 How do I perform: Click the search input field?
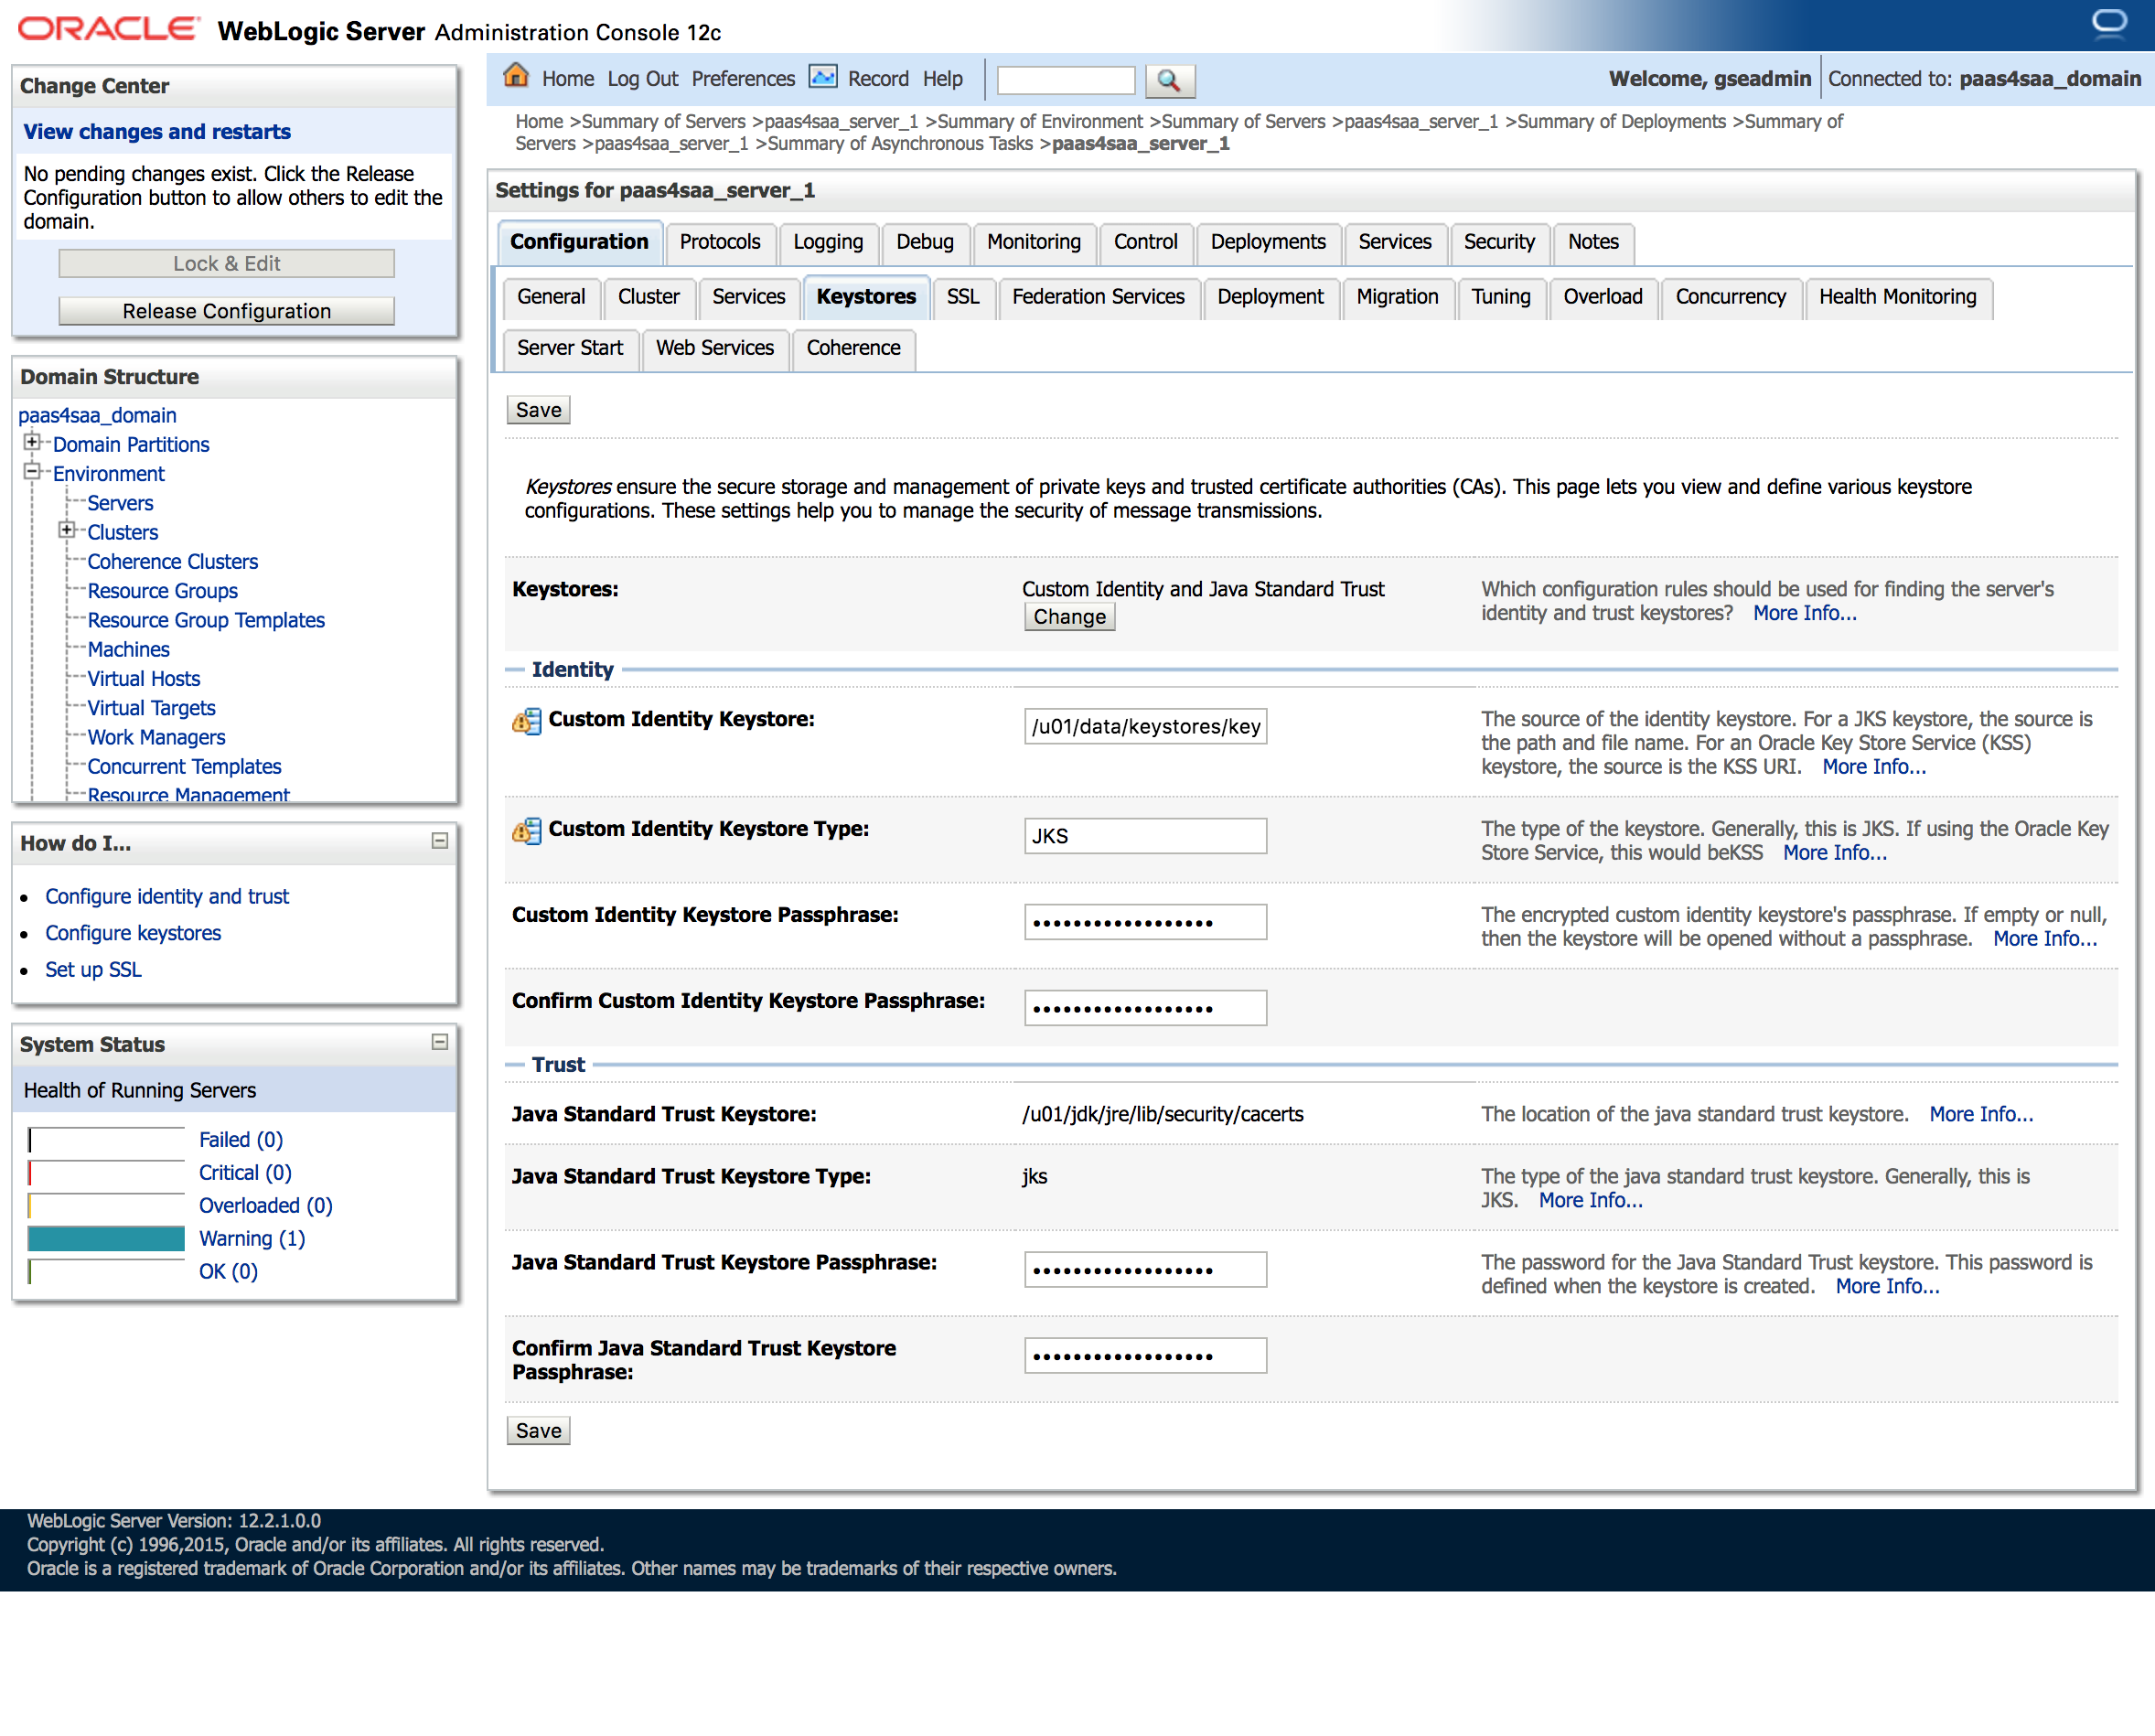[1066, 80]
